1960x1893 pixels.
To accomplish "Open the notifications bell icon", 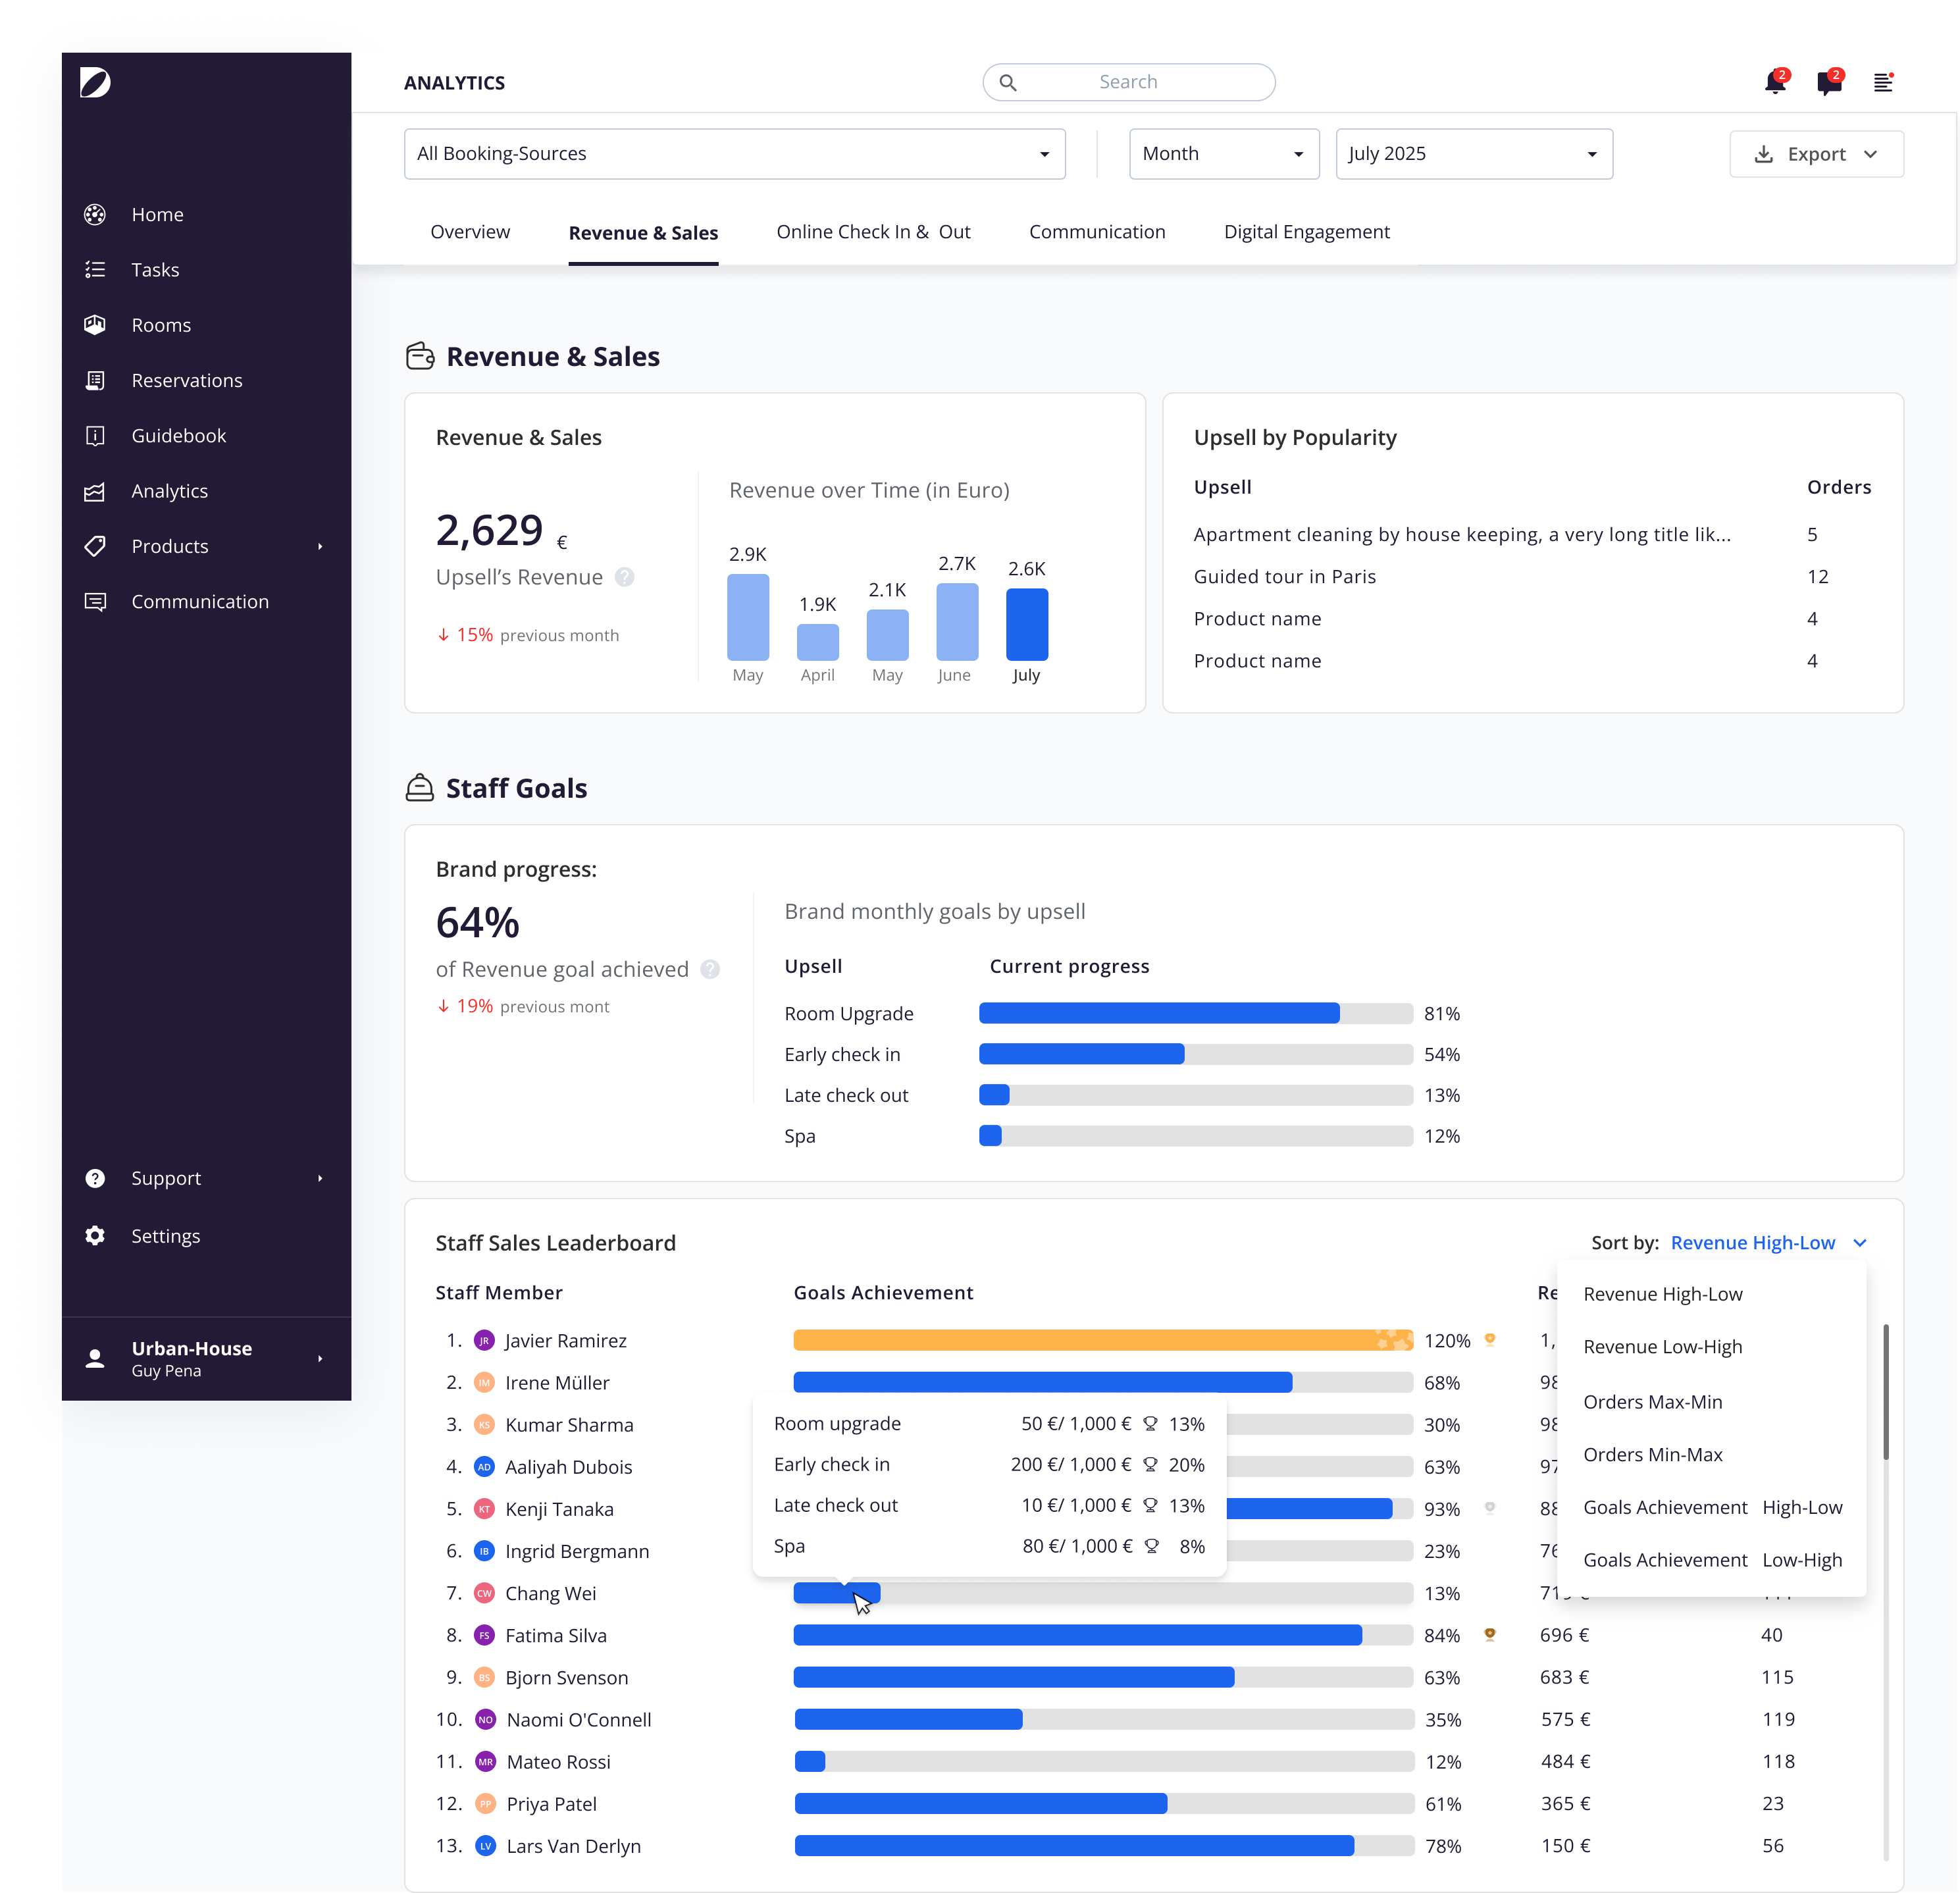I will [x=1775, y=82].
